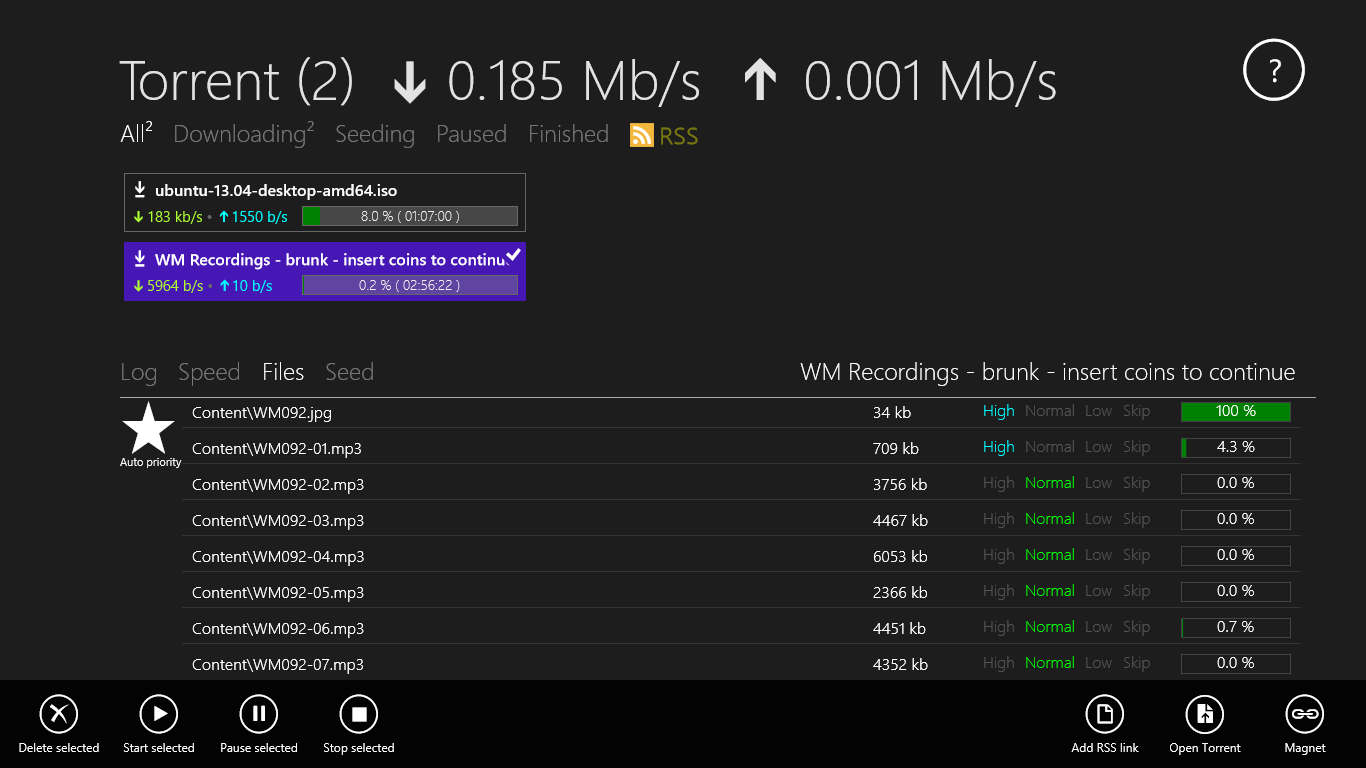Click the Pause selected icon
Screen dimensions: 1366x768
click(x=259, y=714)
